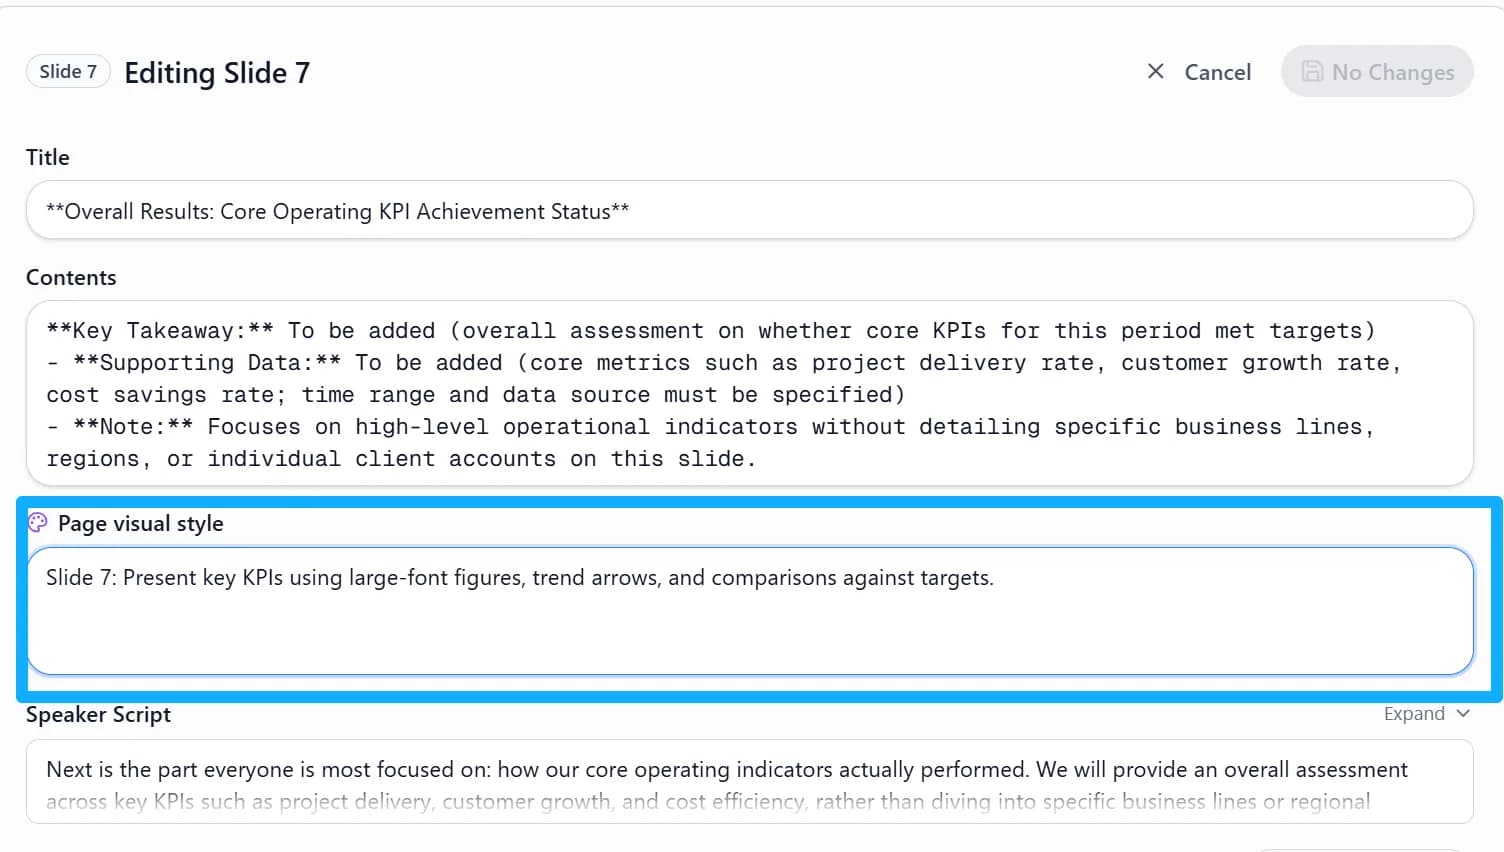Focus the Speaker Script text area
Image resolution: width=1504 pixels, height=852 pixels.
[749, 782]
